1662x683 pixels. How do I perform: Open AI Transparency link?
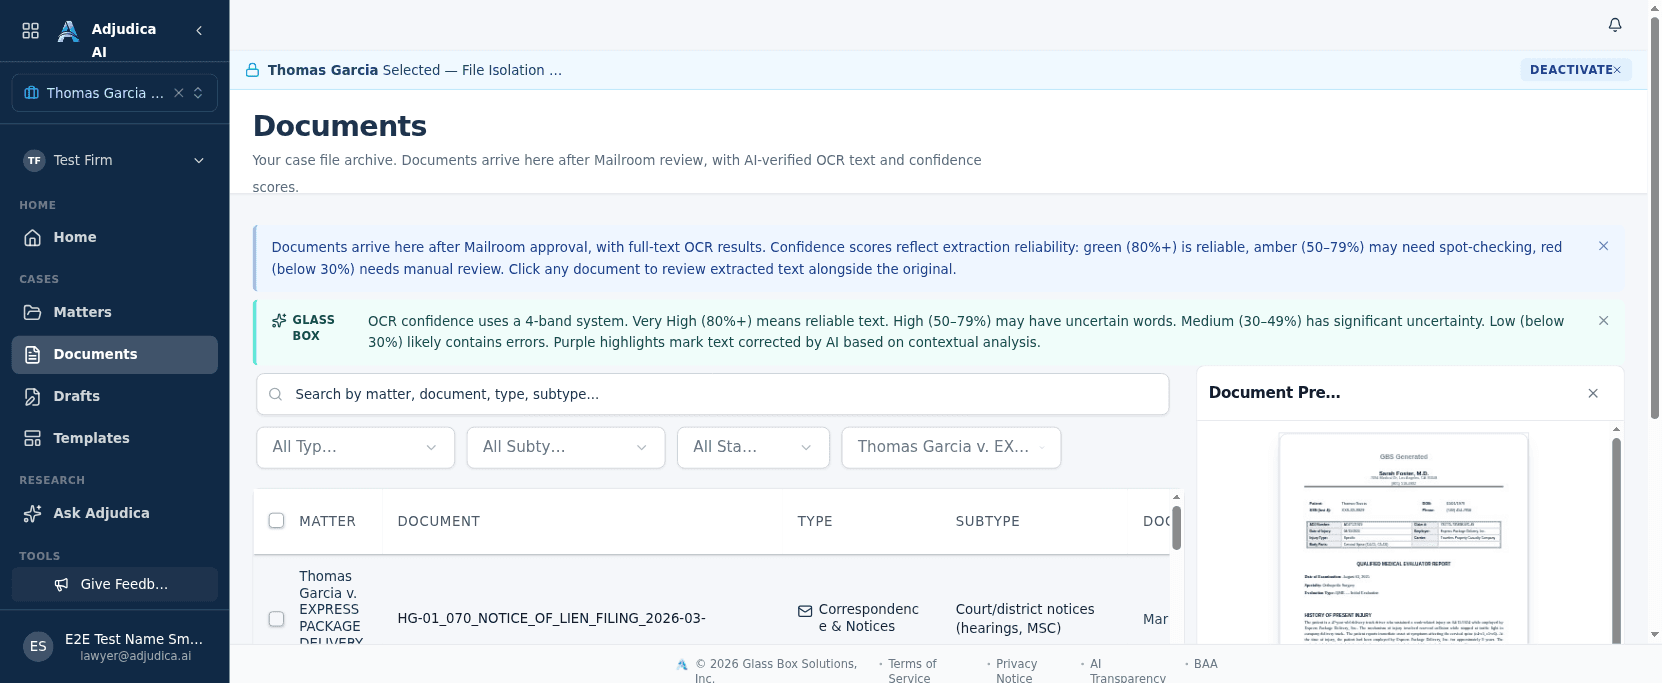click(x=1127, y=671)
